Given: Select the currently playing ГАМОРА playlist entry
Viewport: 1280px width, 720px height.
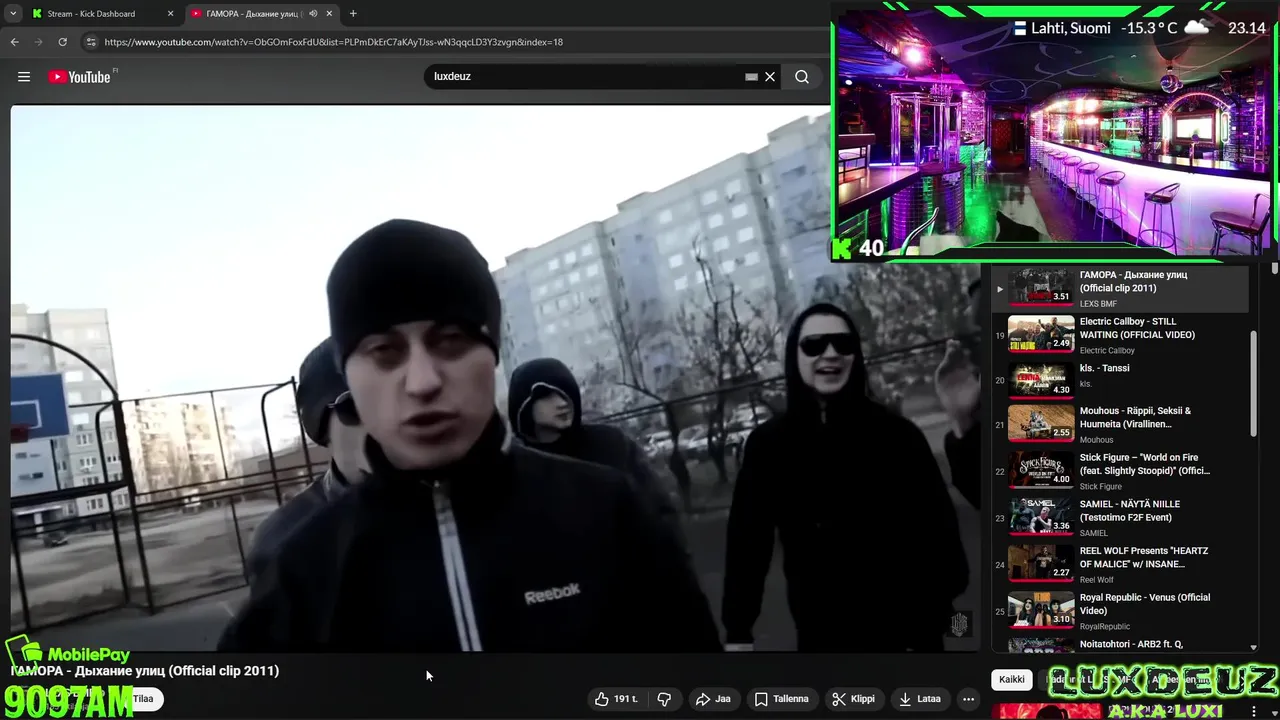Looking at the screenshot, I should (x=1120, y=289).
